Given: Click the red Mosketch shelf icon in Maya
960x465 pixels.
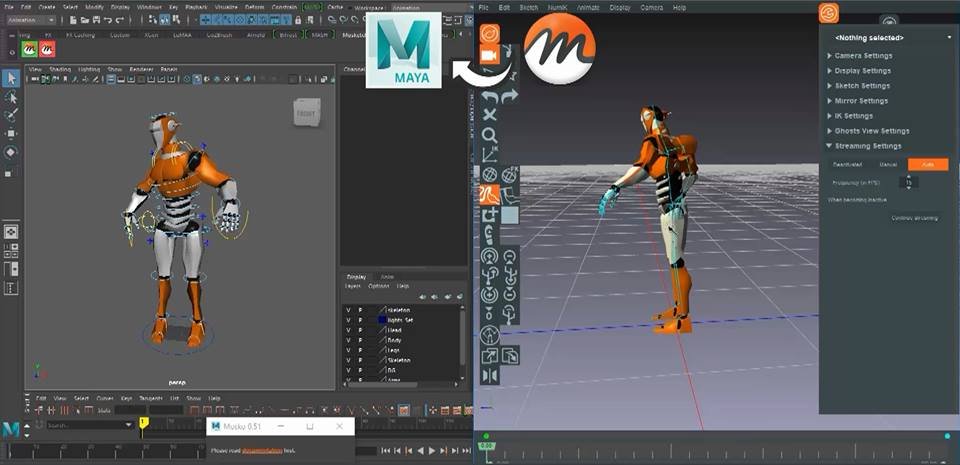Looking at the screenshot, I should [47, 49].
